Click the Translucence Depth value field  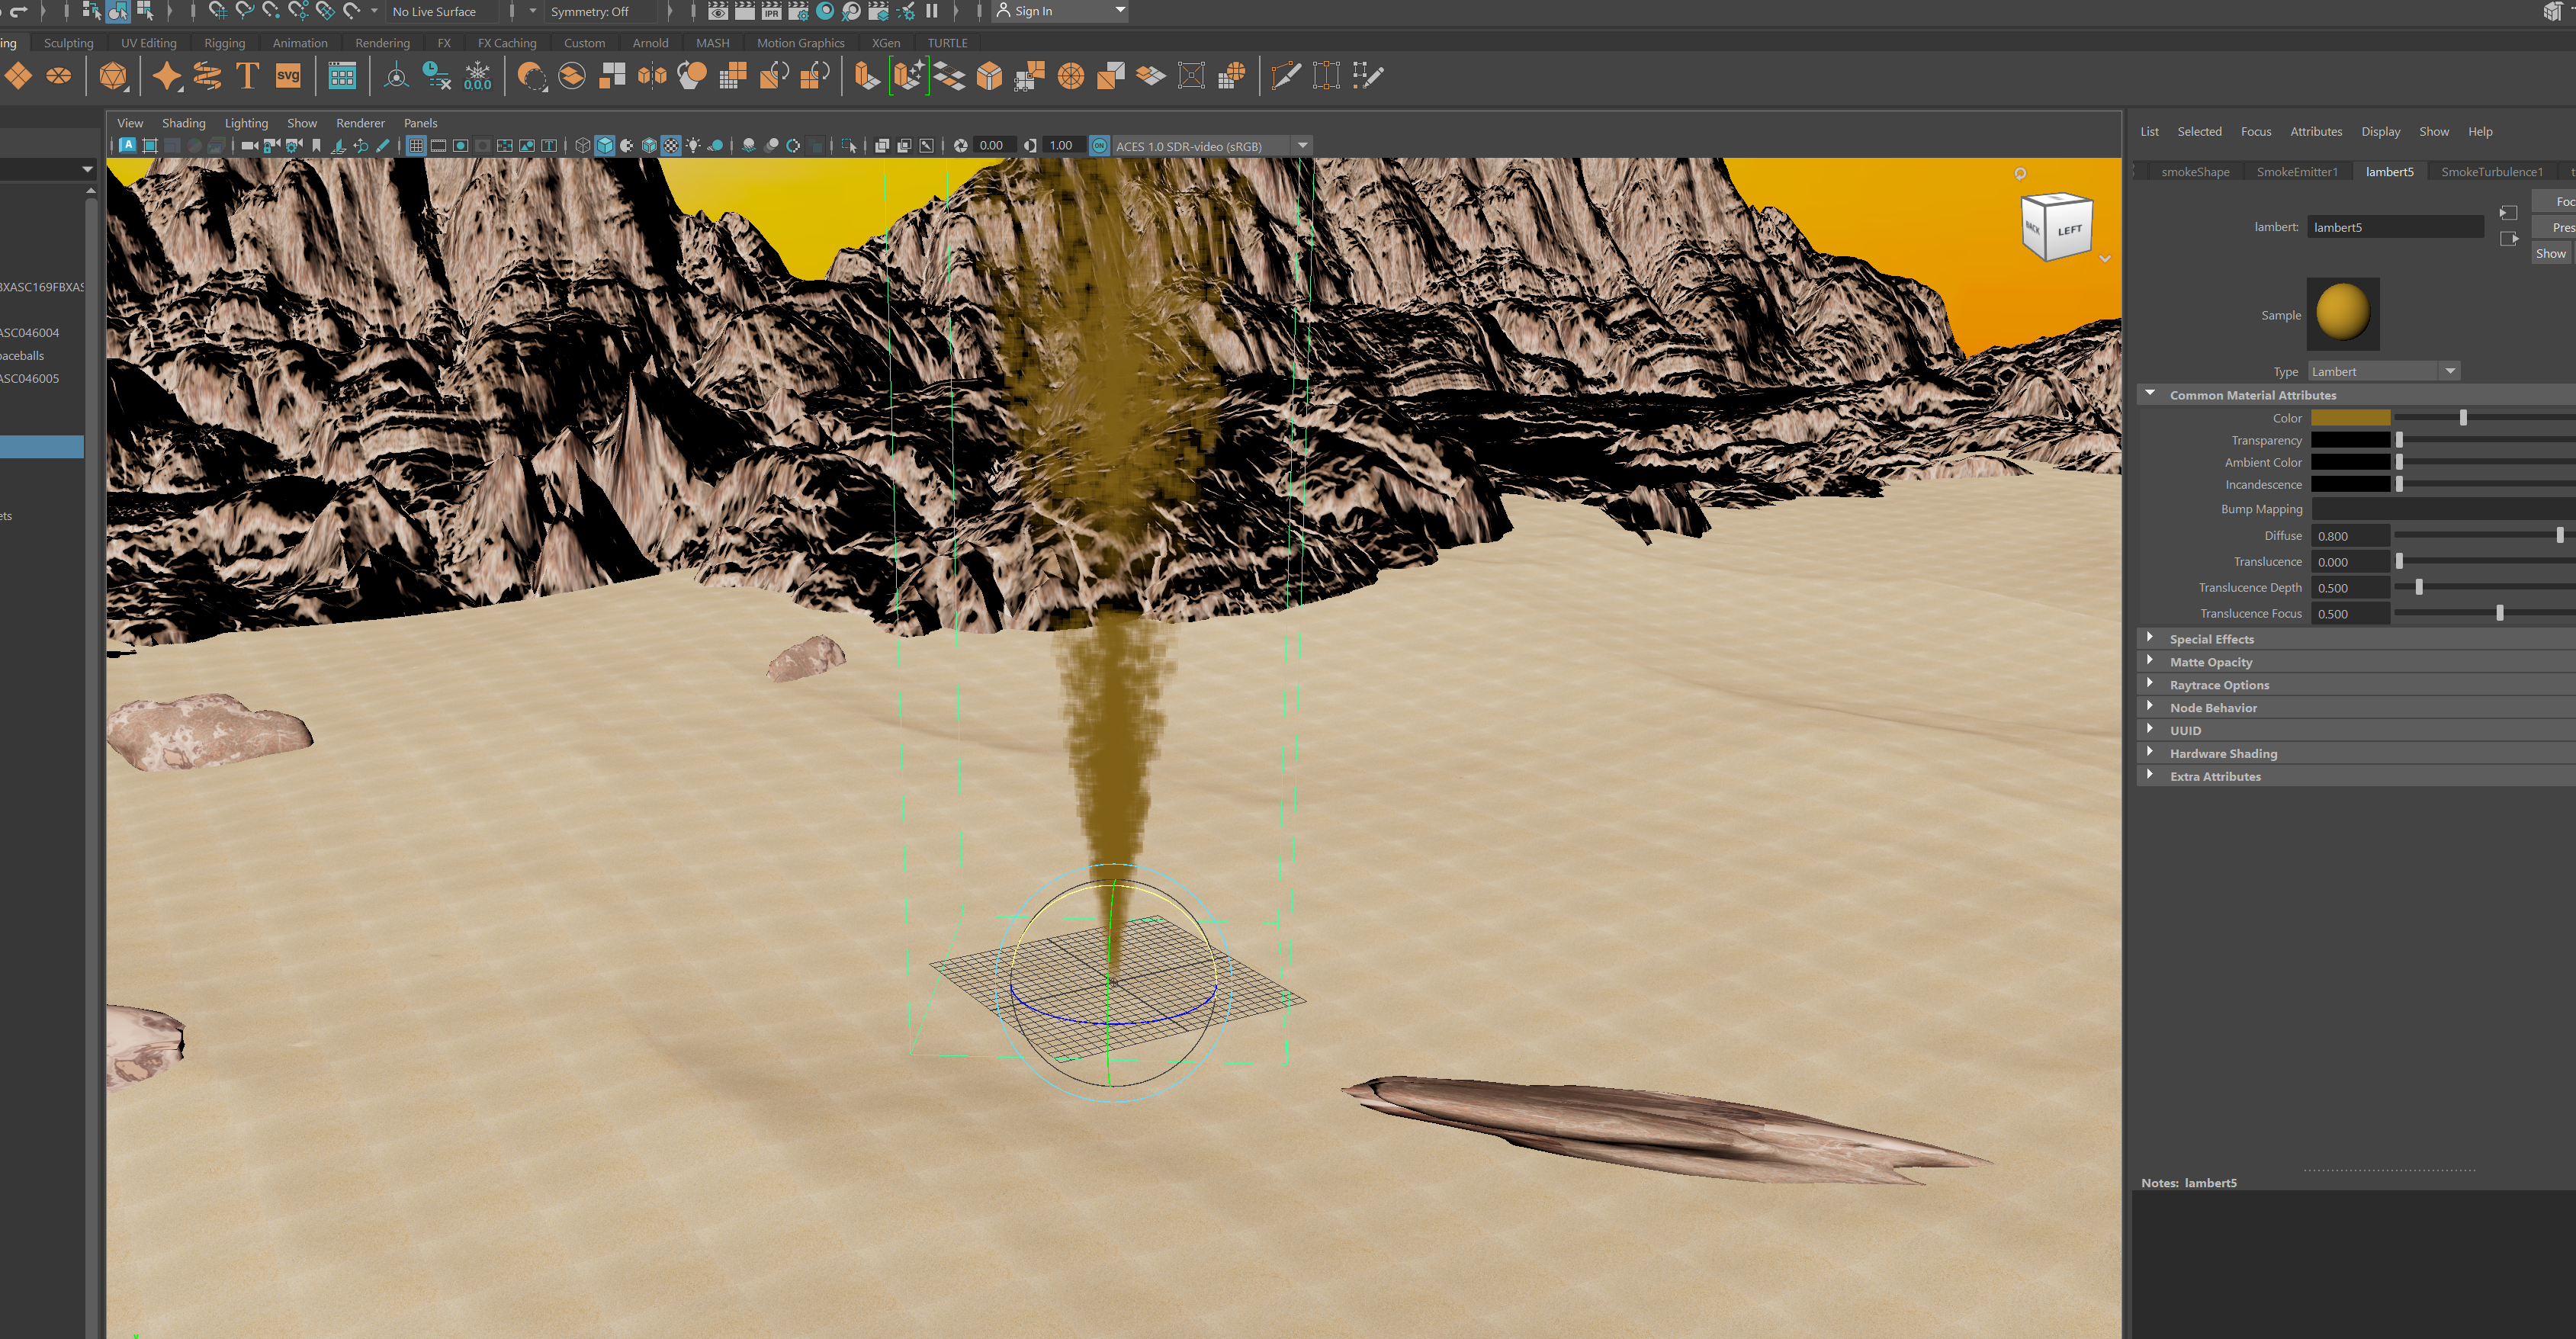click(x=2350, y=587)
